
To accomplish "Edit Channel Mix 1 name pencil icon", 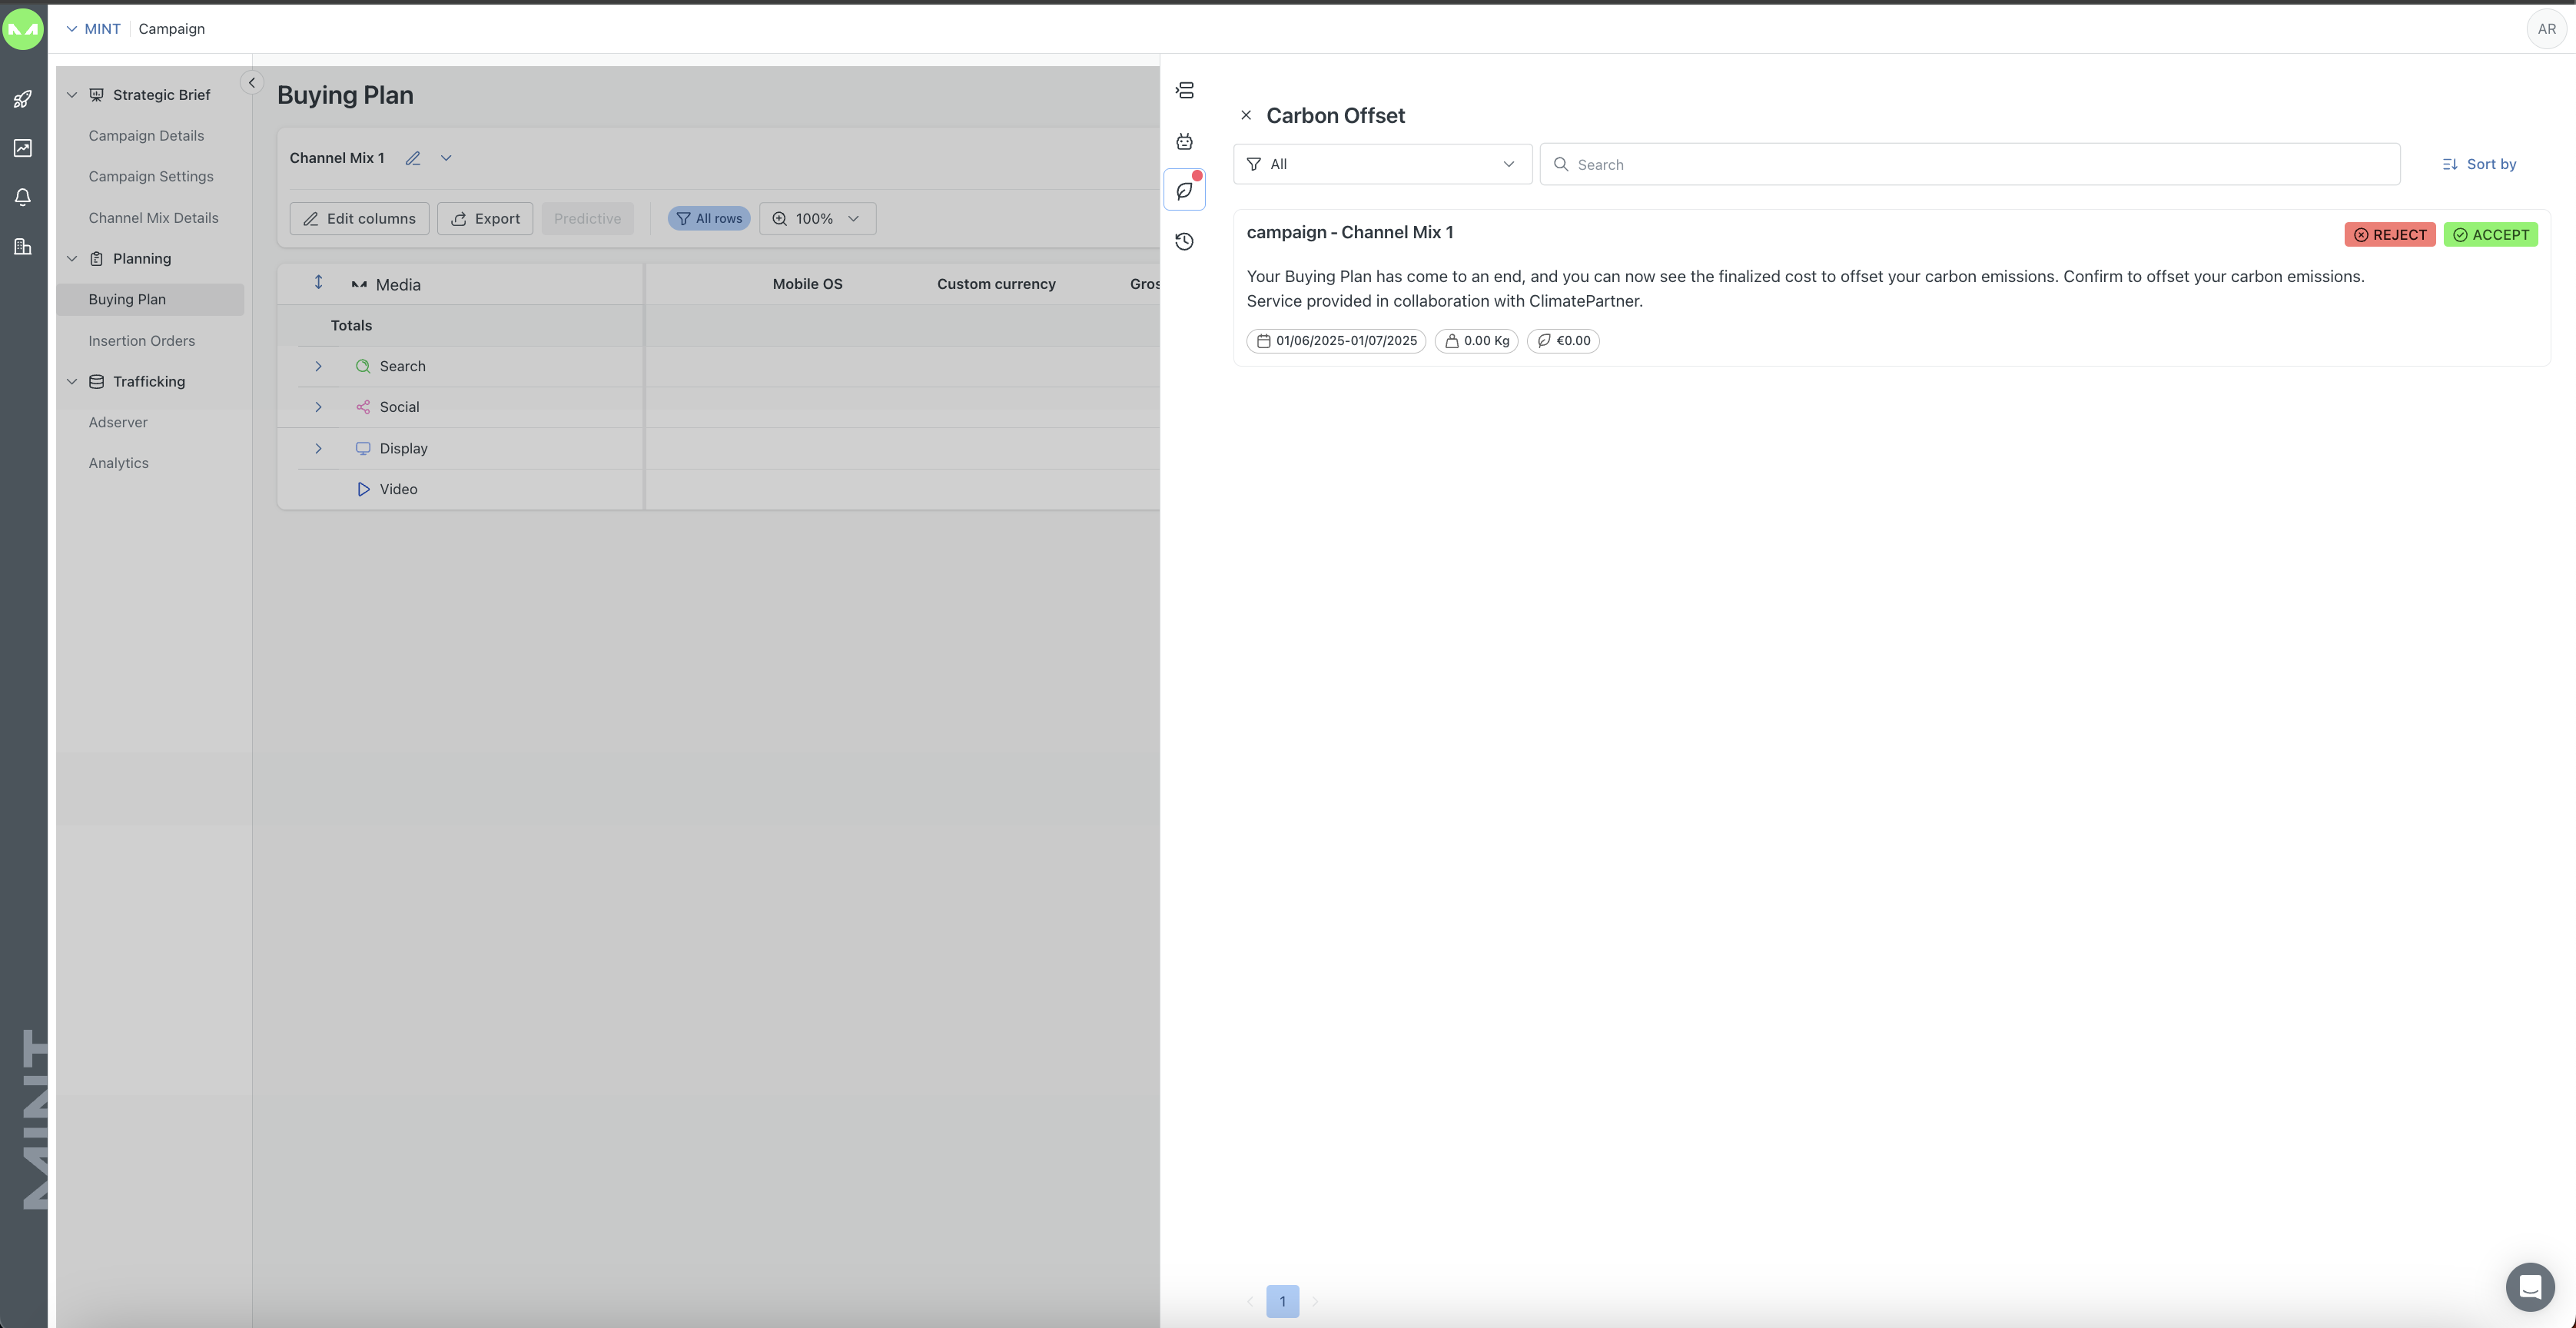I will (412, 158).
